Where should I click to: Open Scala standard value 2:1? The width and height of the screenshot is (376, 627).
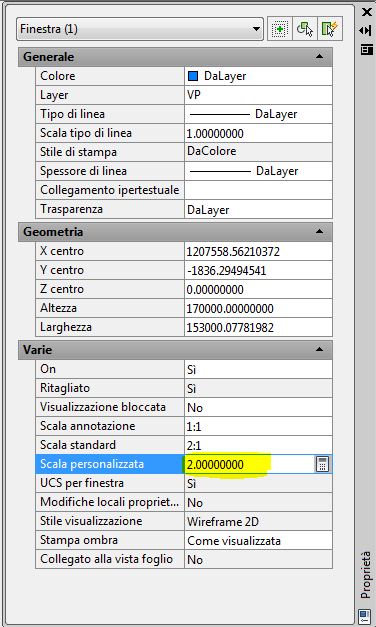[258, 445]
